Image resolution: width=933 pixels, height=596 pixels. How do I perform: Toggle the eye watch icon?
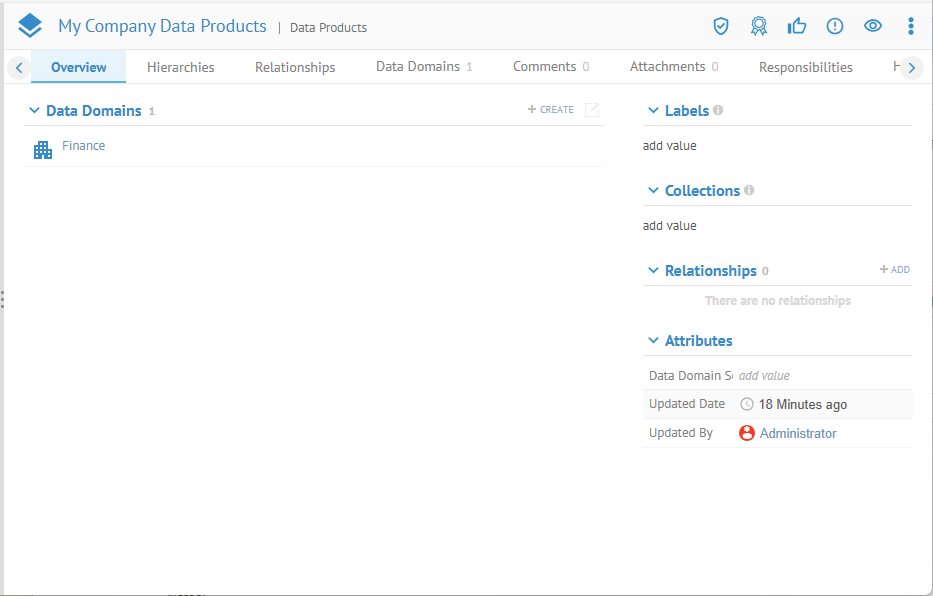pyautogui.click(x=873, y=26)
